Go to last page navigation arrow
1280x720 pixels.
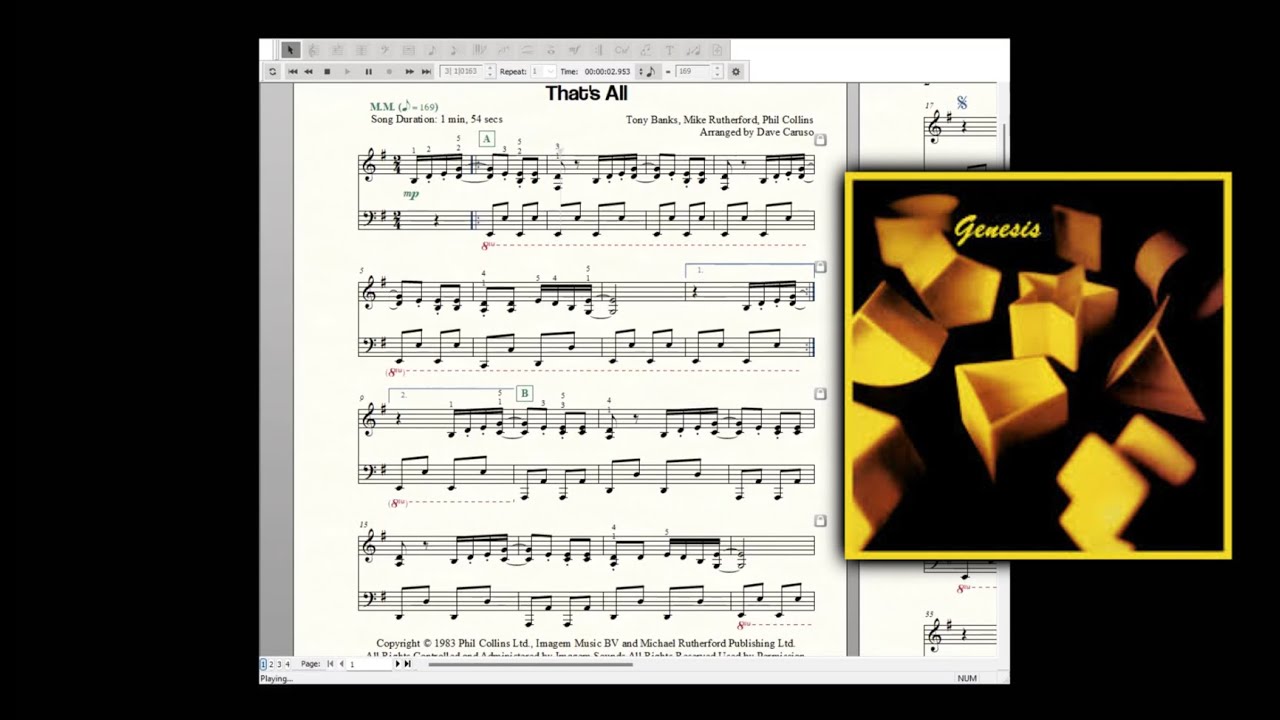408,664
